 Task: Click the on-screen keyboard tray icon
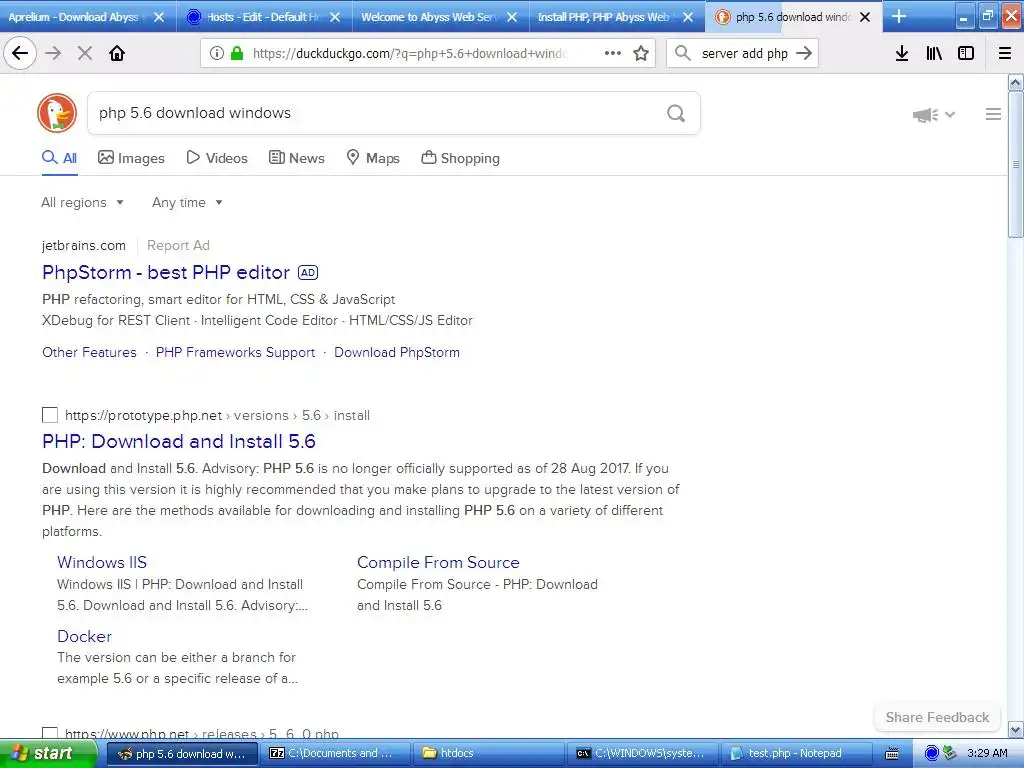tap(892, 754)
